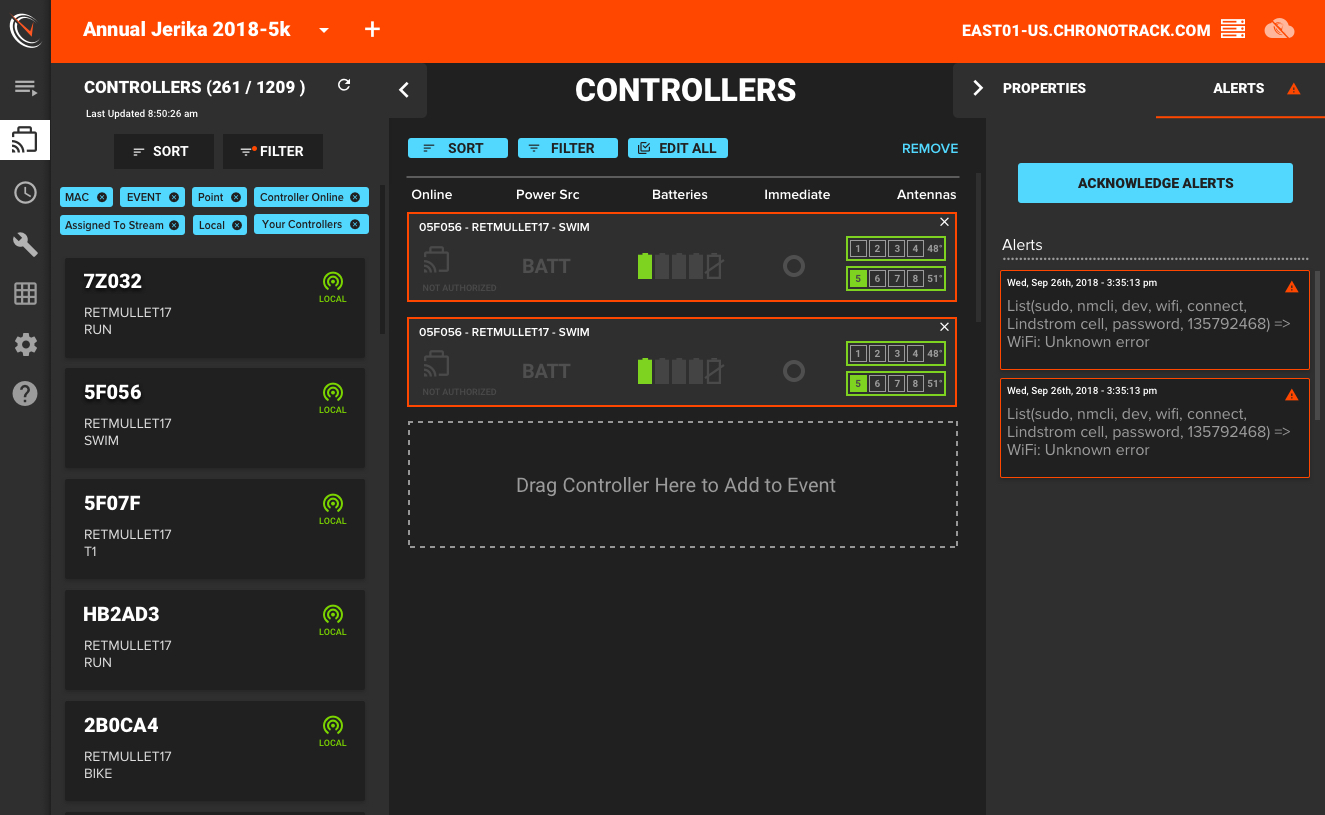This screenshot has height=815, width=1325.
Task: Toggle antenna port 5 on the first controller
Action: pos(857,278)
